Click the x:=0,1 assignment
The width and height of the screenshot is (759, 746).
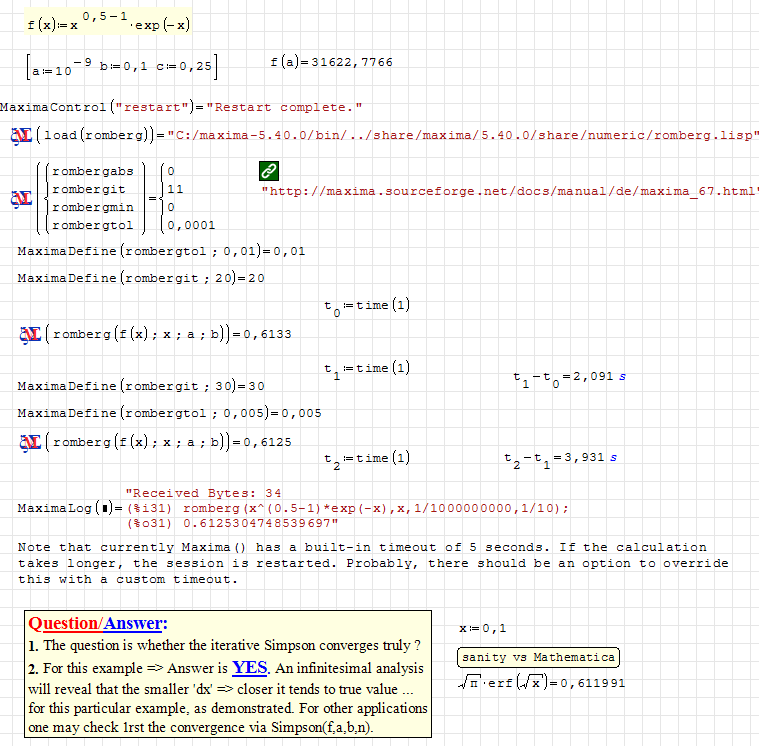482,628
